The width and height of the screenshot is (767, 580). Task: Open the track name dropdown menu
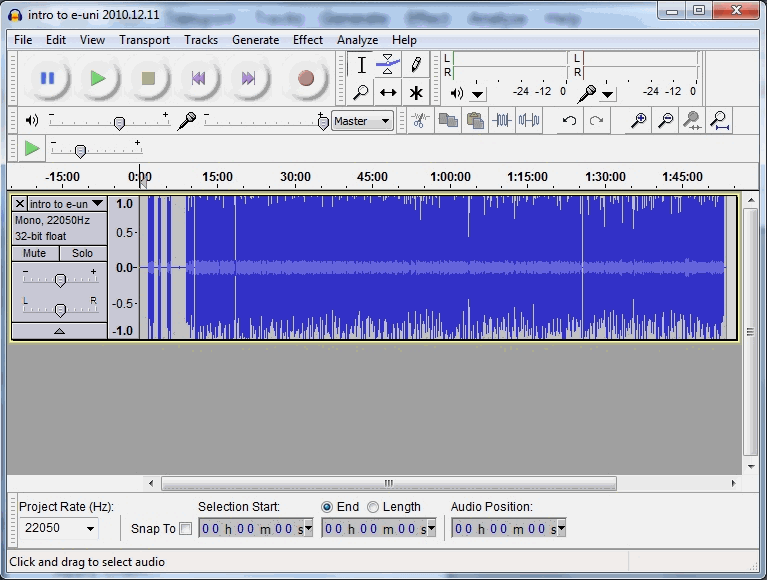click(x=97, y=203)
